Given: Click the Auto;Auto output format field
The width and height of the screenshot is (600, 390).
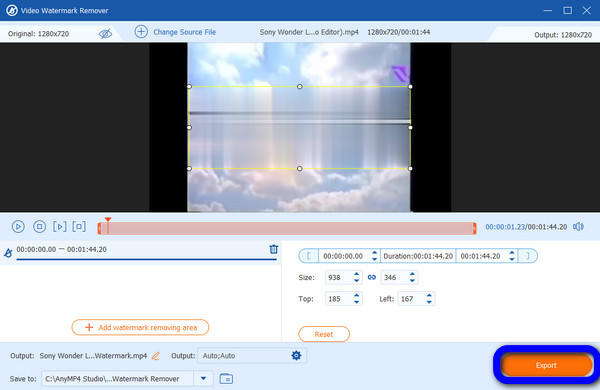Looking at the screenshot, I should (245, 356).
